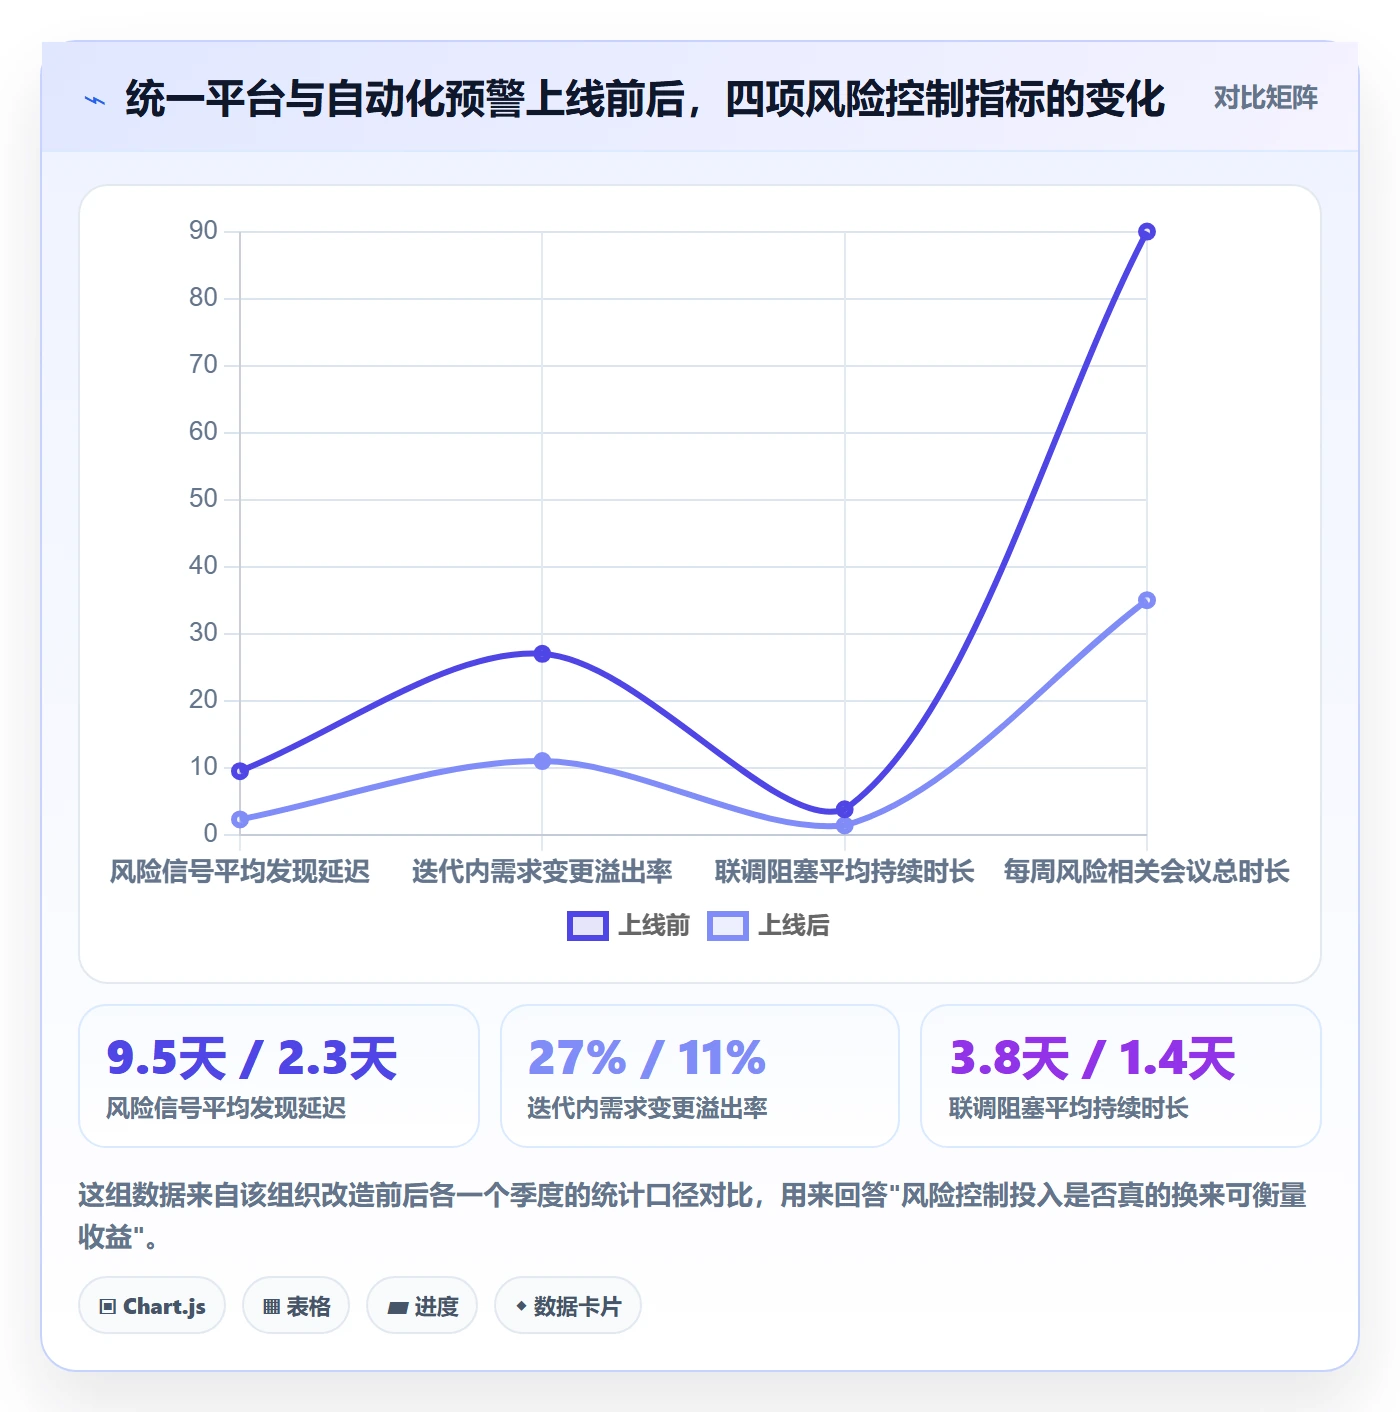Viewport: 1400px width, 1412px height.
Task: Click the 对比矩阵 label in header
Action: point(1265,98)
